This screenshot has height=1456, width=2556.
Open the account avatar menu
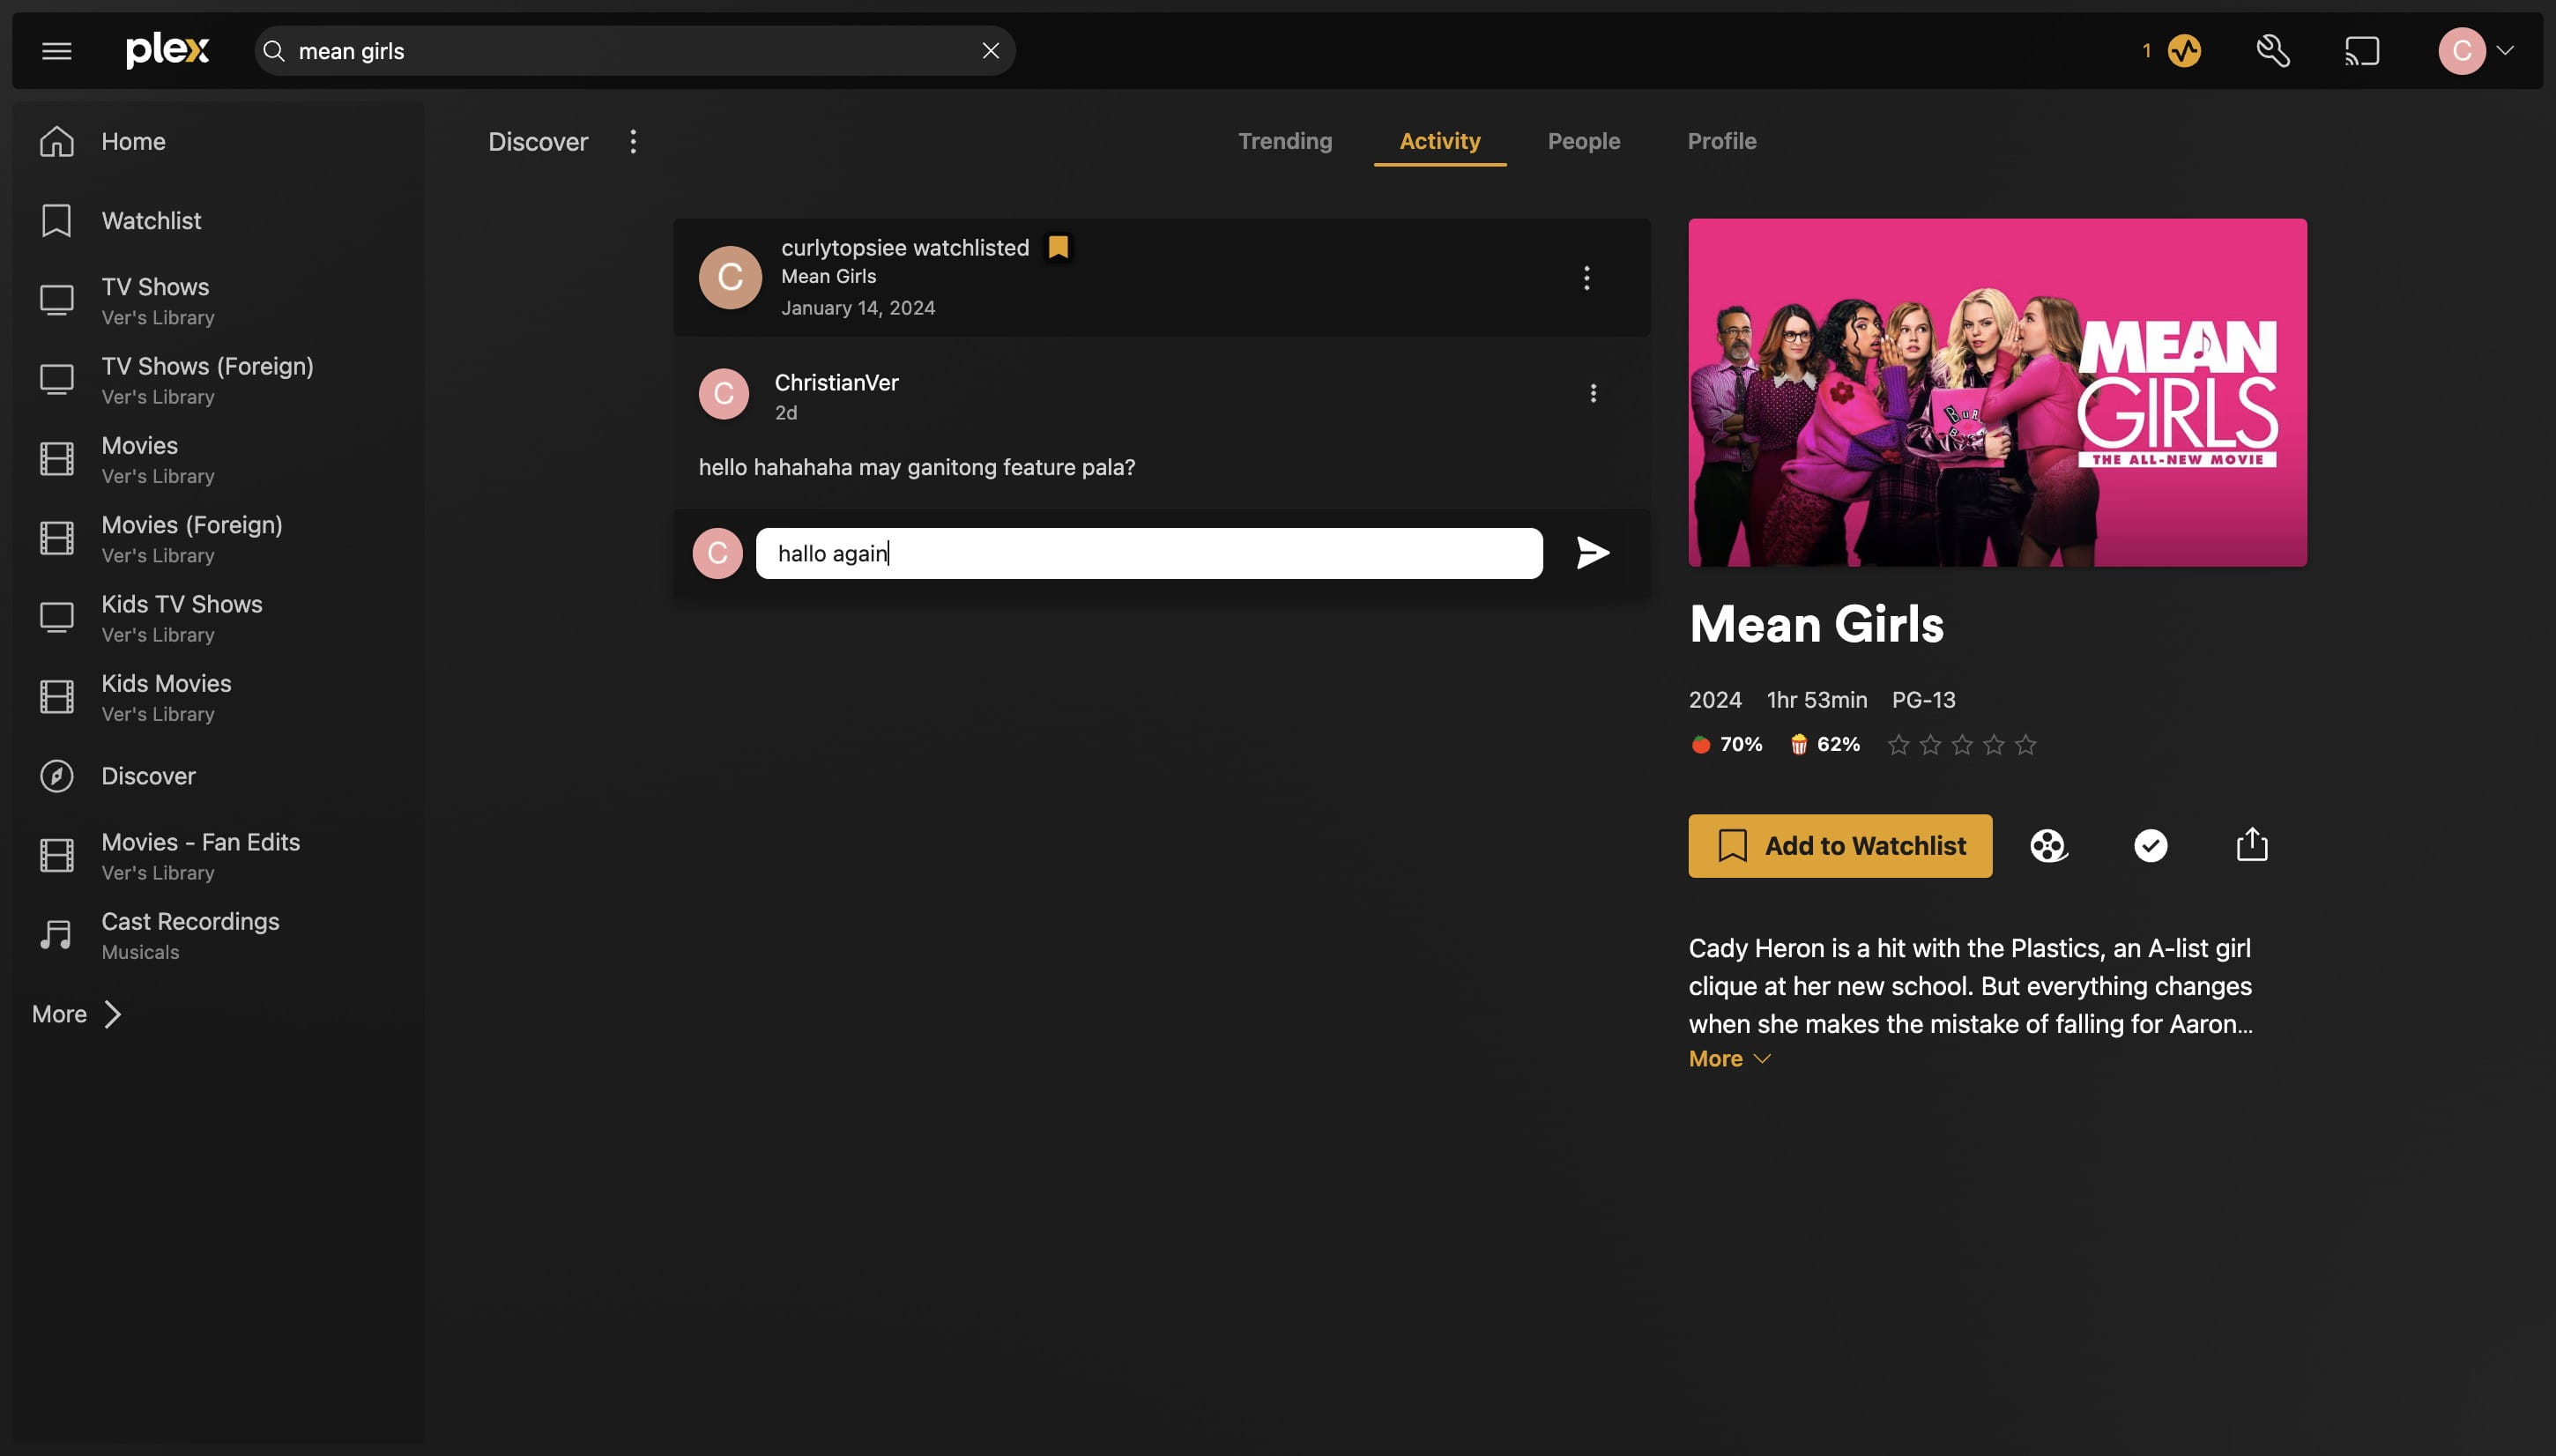[x=2475, y=51]
